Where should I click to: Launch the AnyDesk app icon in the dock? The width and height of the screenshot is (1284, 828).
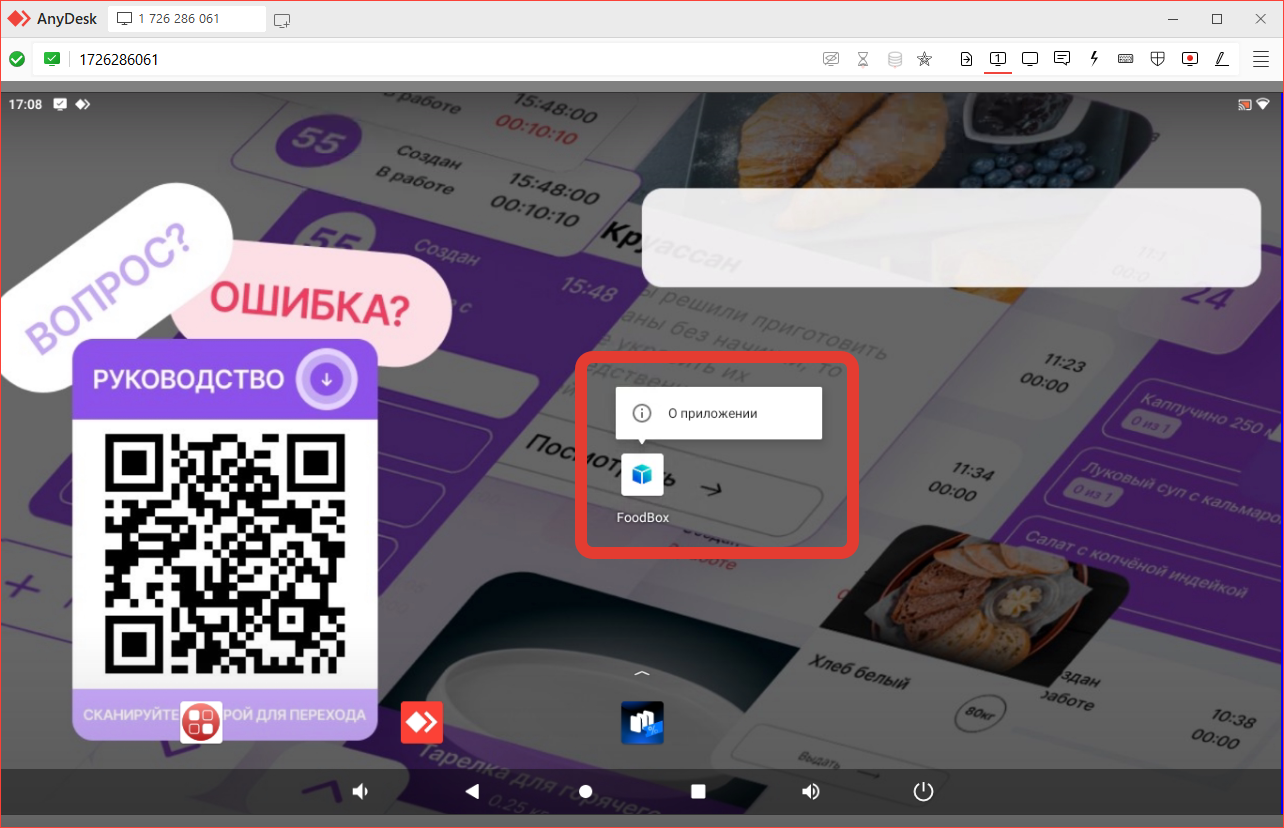[422, 722]
